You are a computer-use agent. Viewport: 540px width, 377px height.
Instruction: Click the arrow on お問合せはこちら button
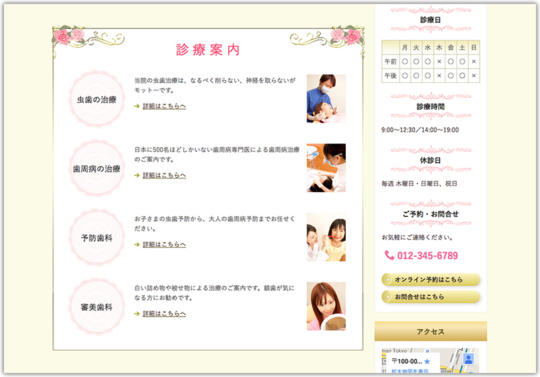pos(388,297)
